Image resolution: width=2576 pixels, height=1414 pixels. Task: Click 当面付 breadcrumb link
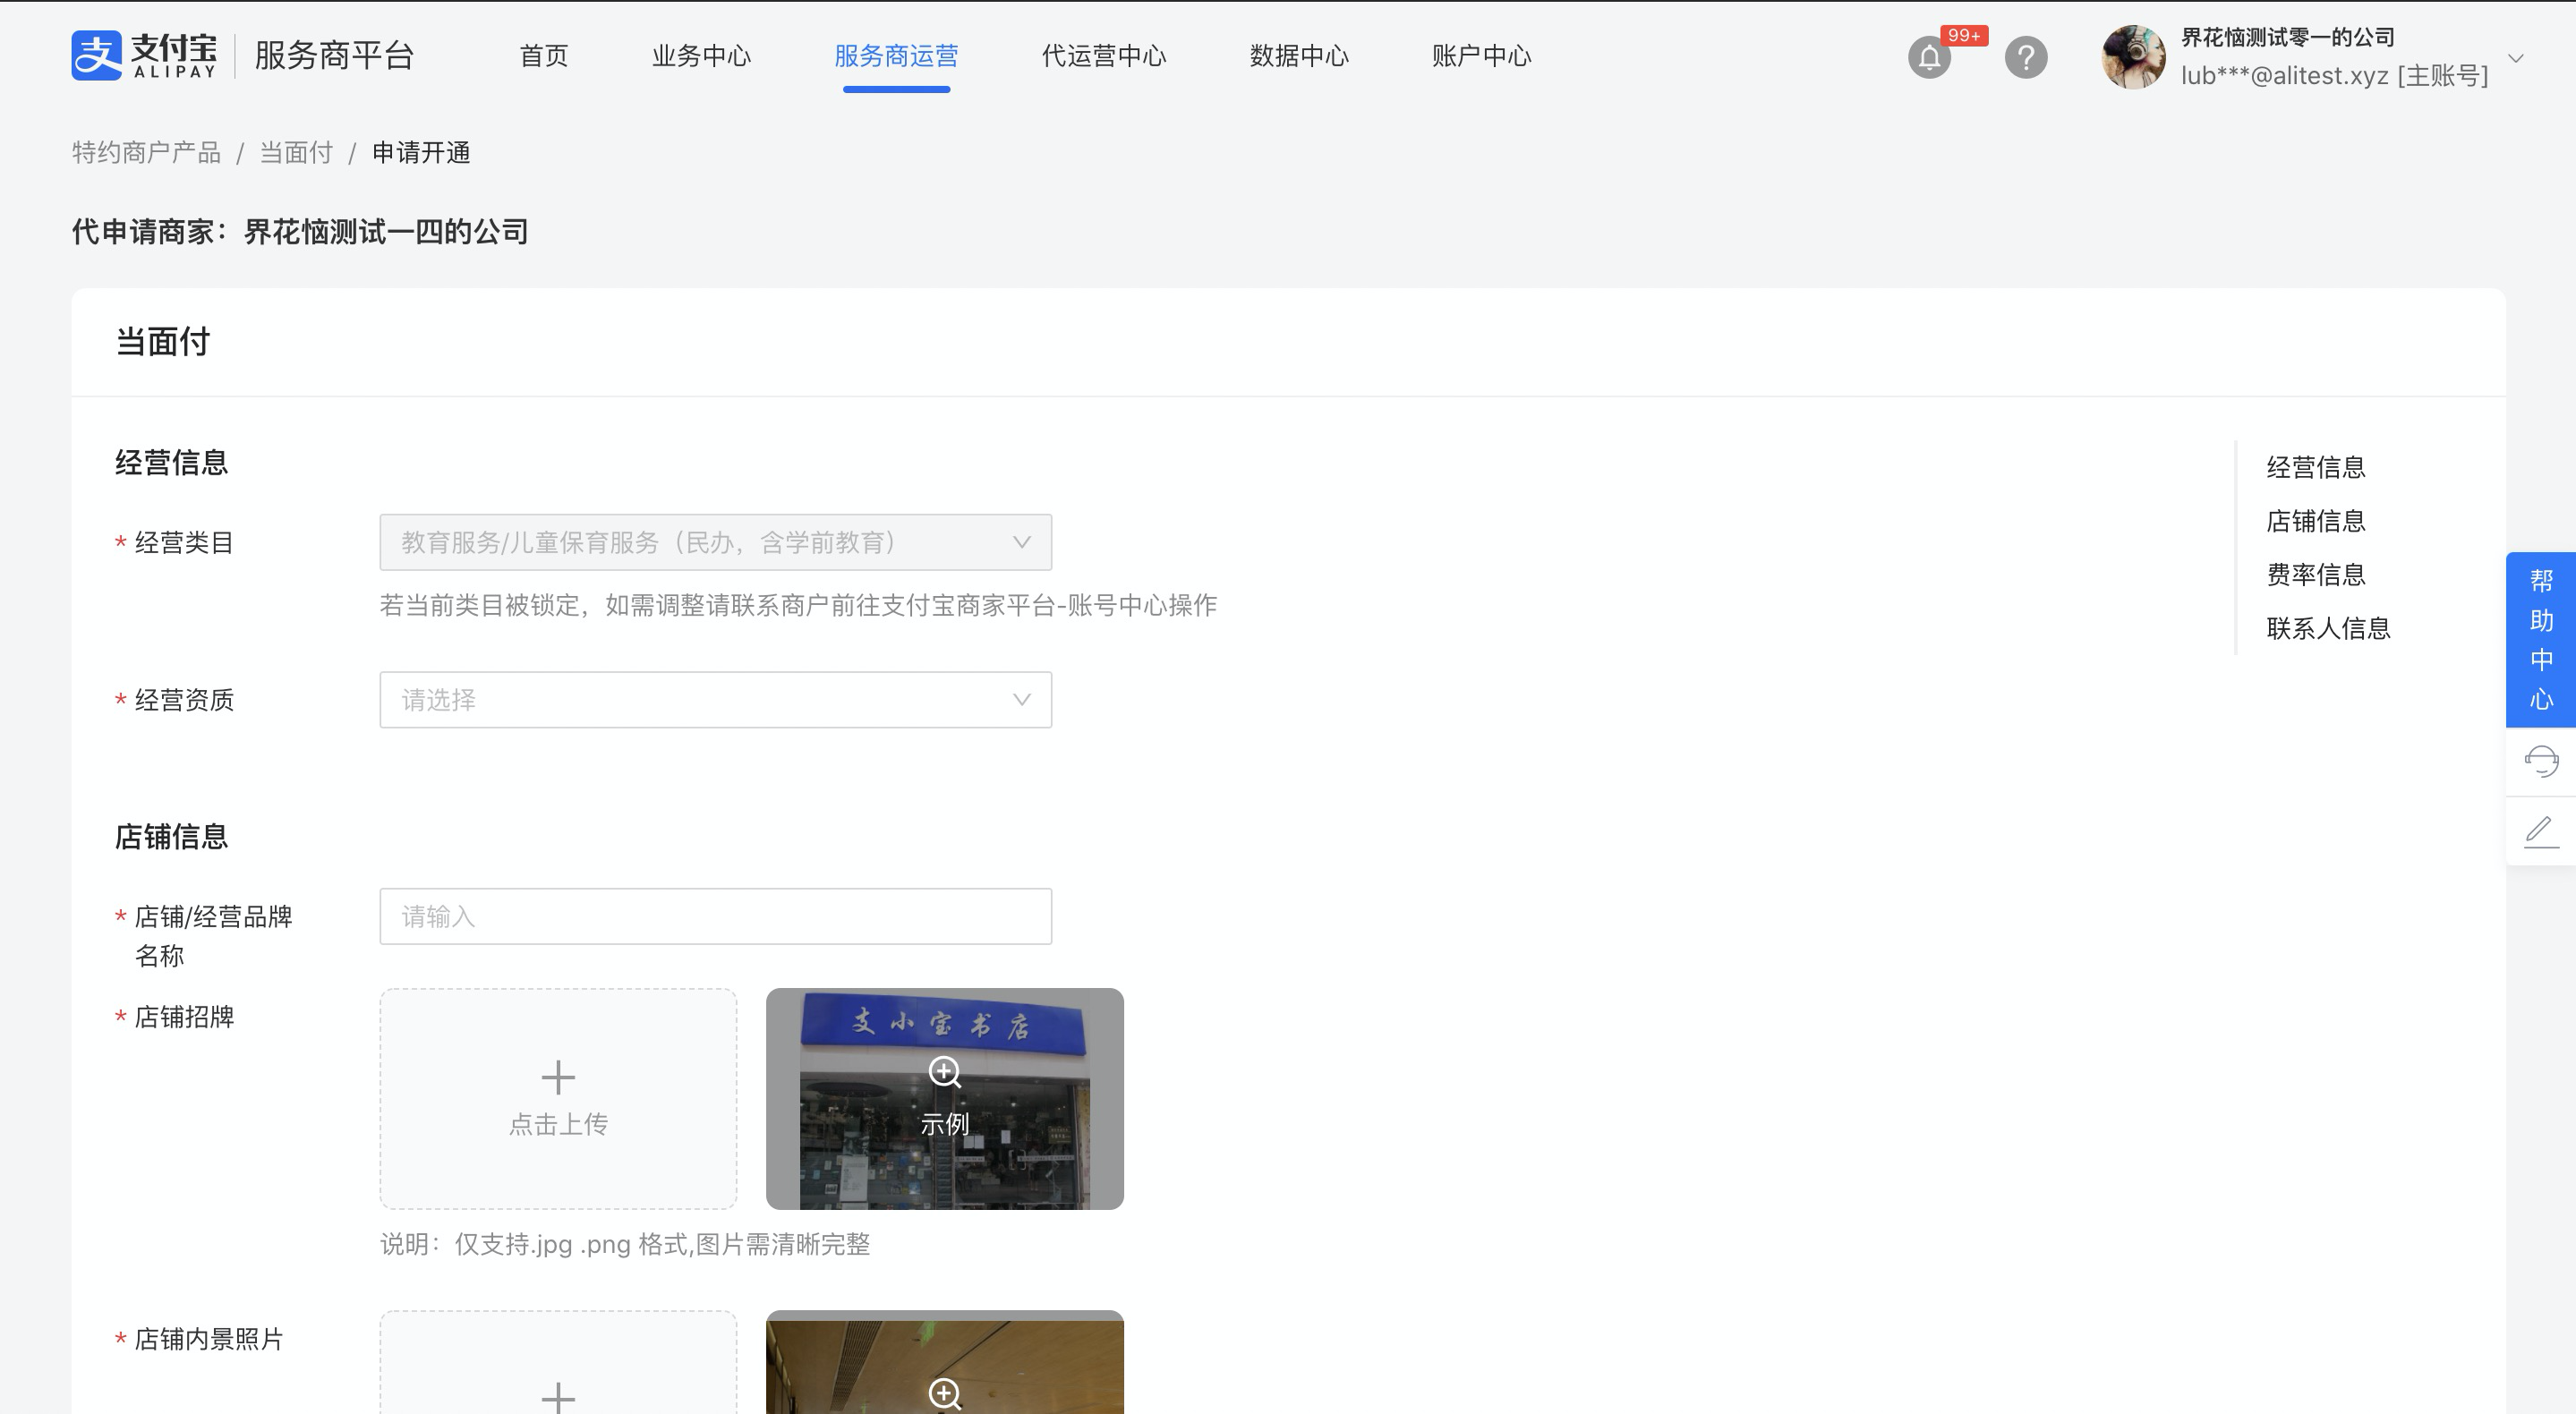pos(296,152)
